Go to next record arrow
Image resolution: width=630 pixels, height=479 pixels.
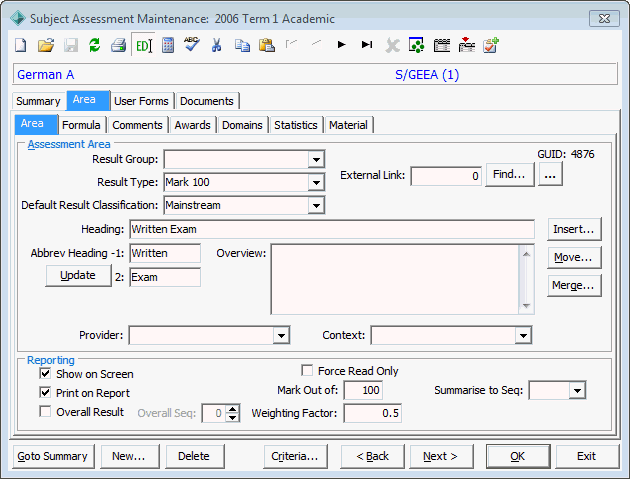pyautogui.click(x=342, y=44)
